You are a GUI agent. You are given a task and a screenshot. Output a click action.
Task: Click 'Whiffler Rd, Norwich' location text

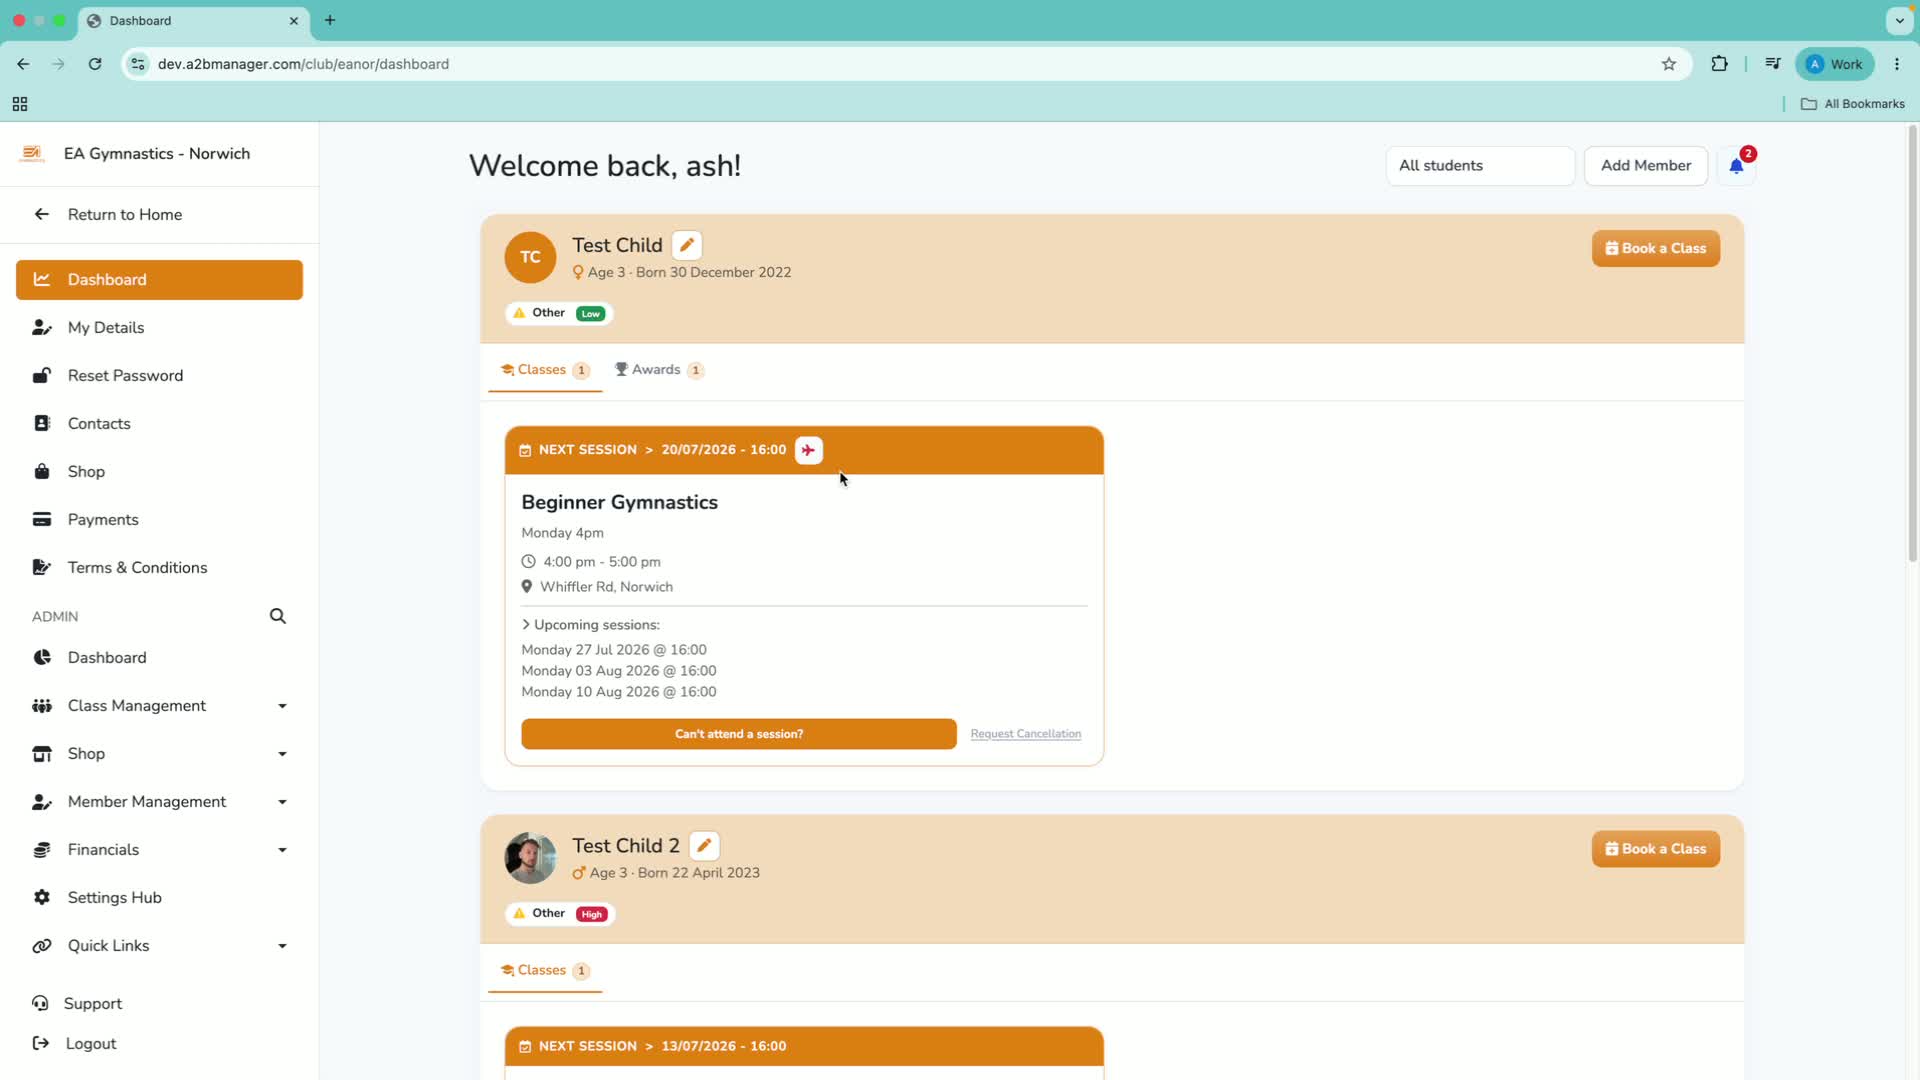(x=606, y=587)
